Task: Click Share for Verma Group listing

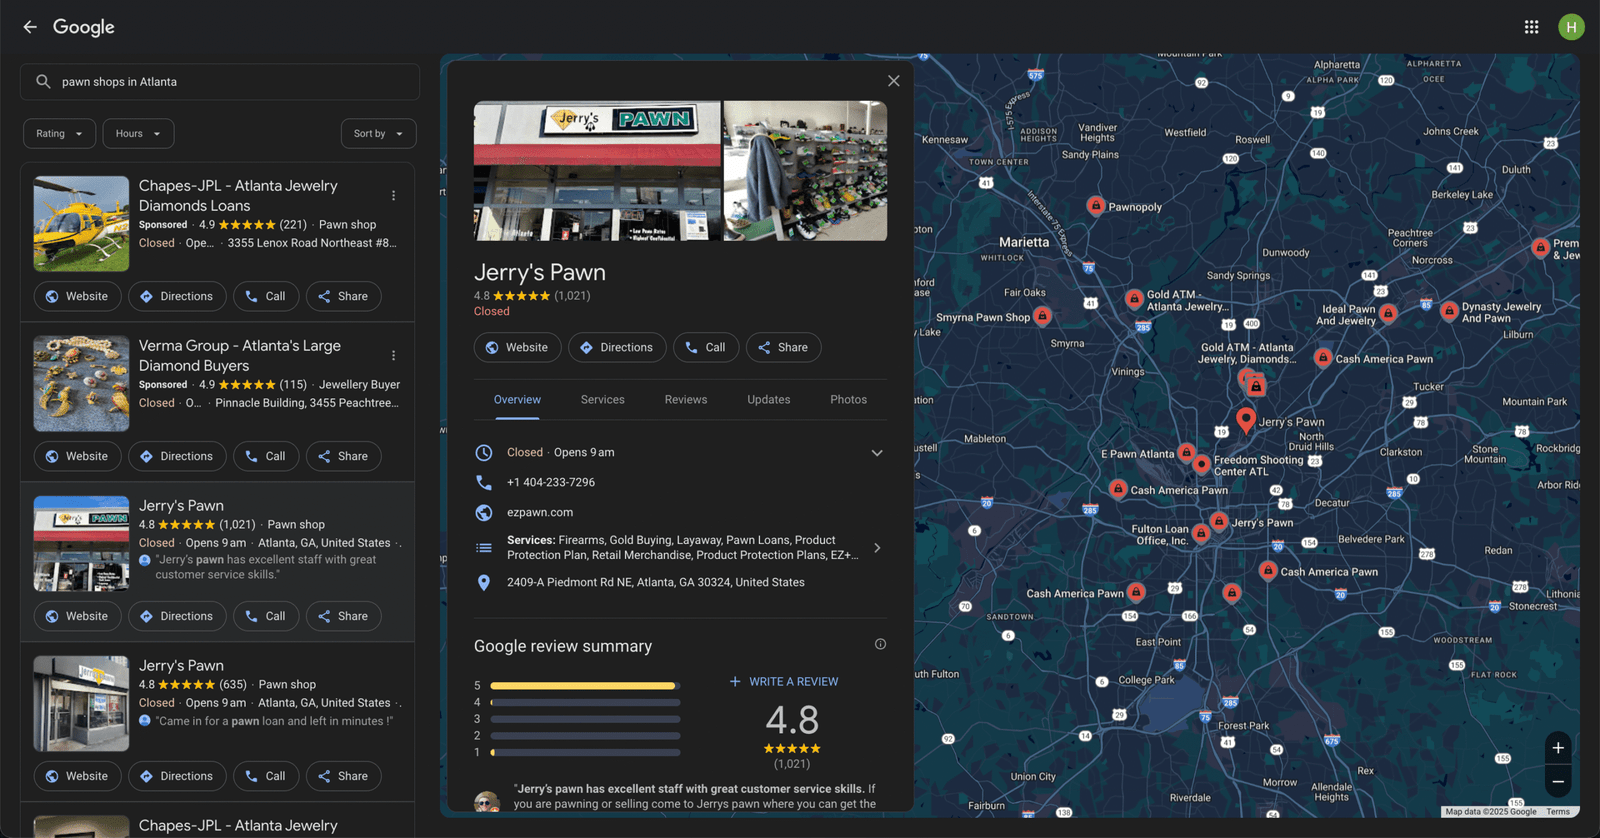Action: pyautogui.click(x=343, y=456)
